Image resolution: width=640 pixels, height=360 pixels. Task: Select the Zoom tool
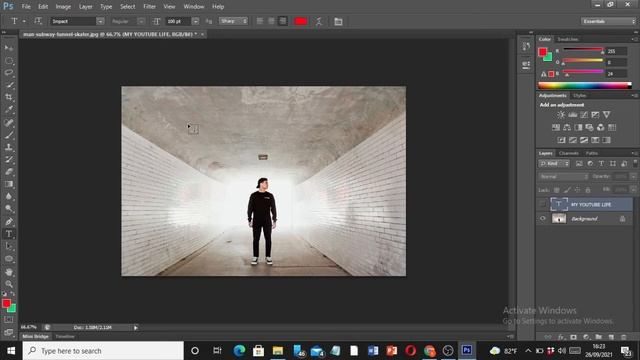pos(9,284)
